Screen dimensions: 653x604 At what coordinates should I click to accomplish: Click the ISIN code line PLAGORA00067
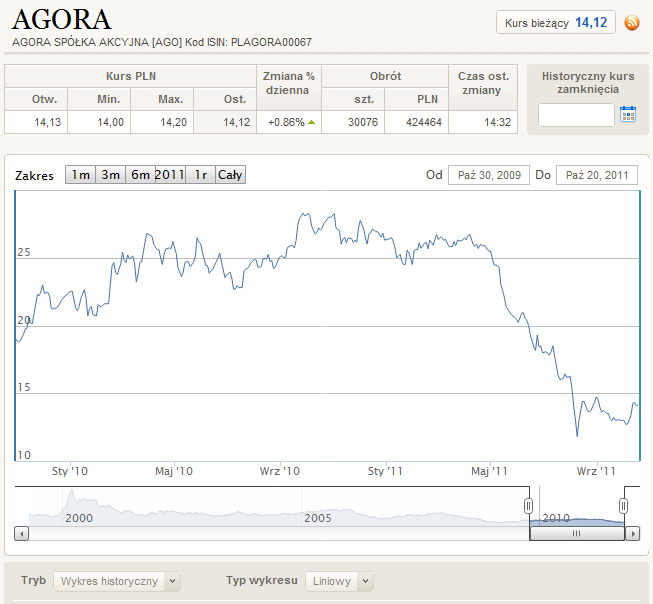click(162, 42)
